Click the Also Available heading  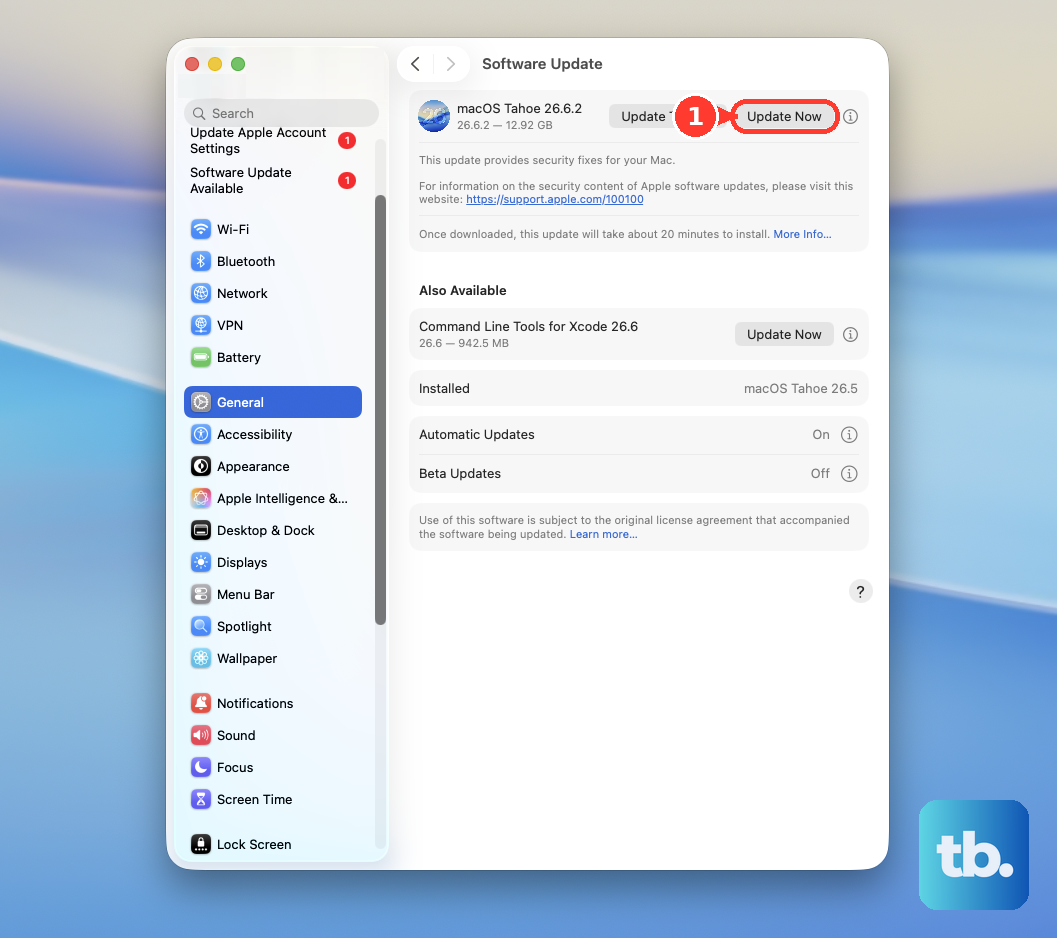462,291
